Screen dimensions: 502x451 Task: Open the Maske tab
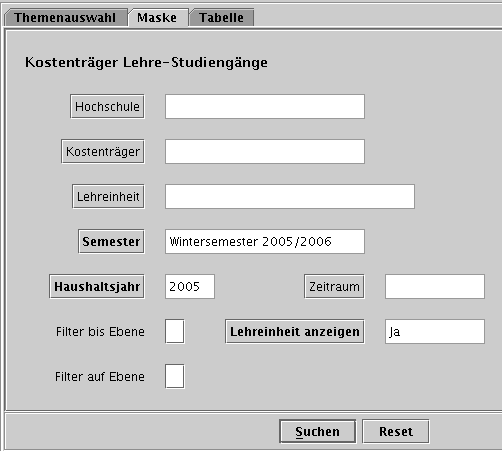[157, 18]
